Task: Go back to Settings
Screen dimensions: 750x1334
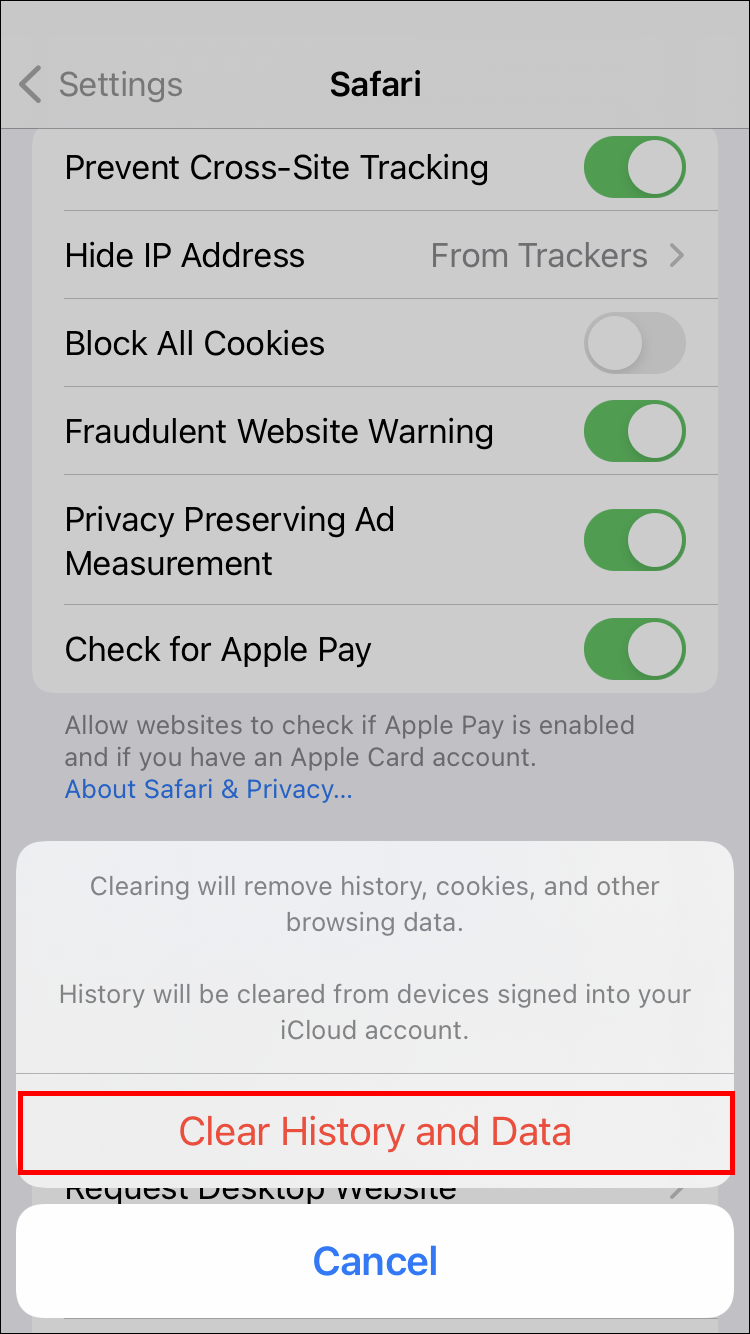Action: point(101,85)
